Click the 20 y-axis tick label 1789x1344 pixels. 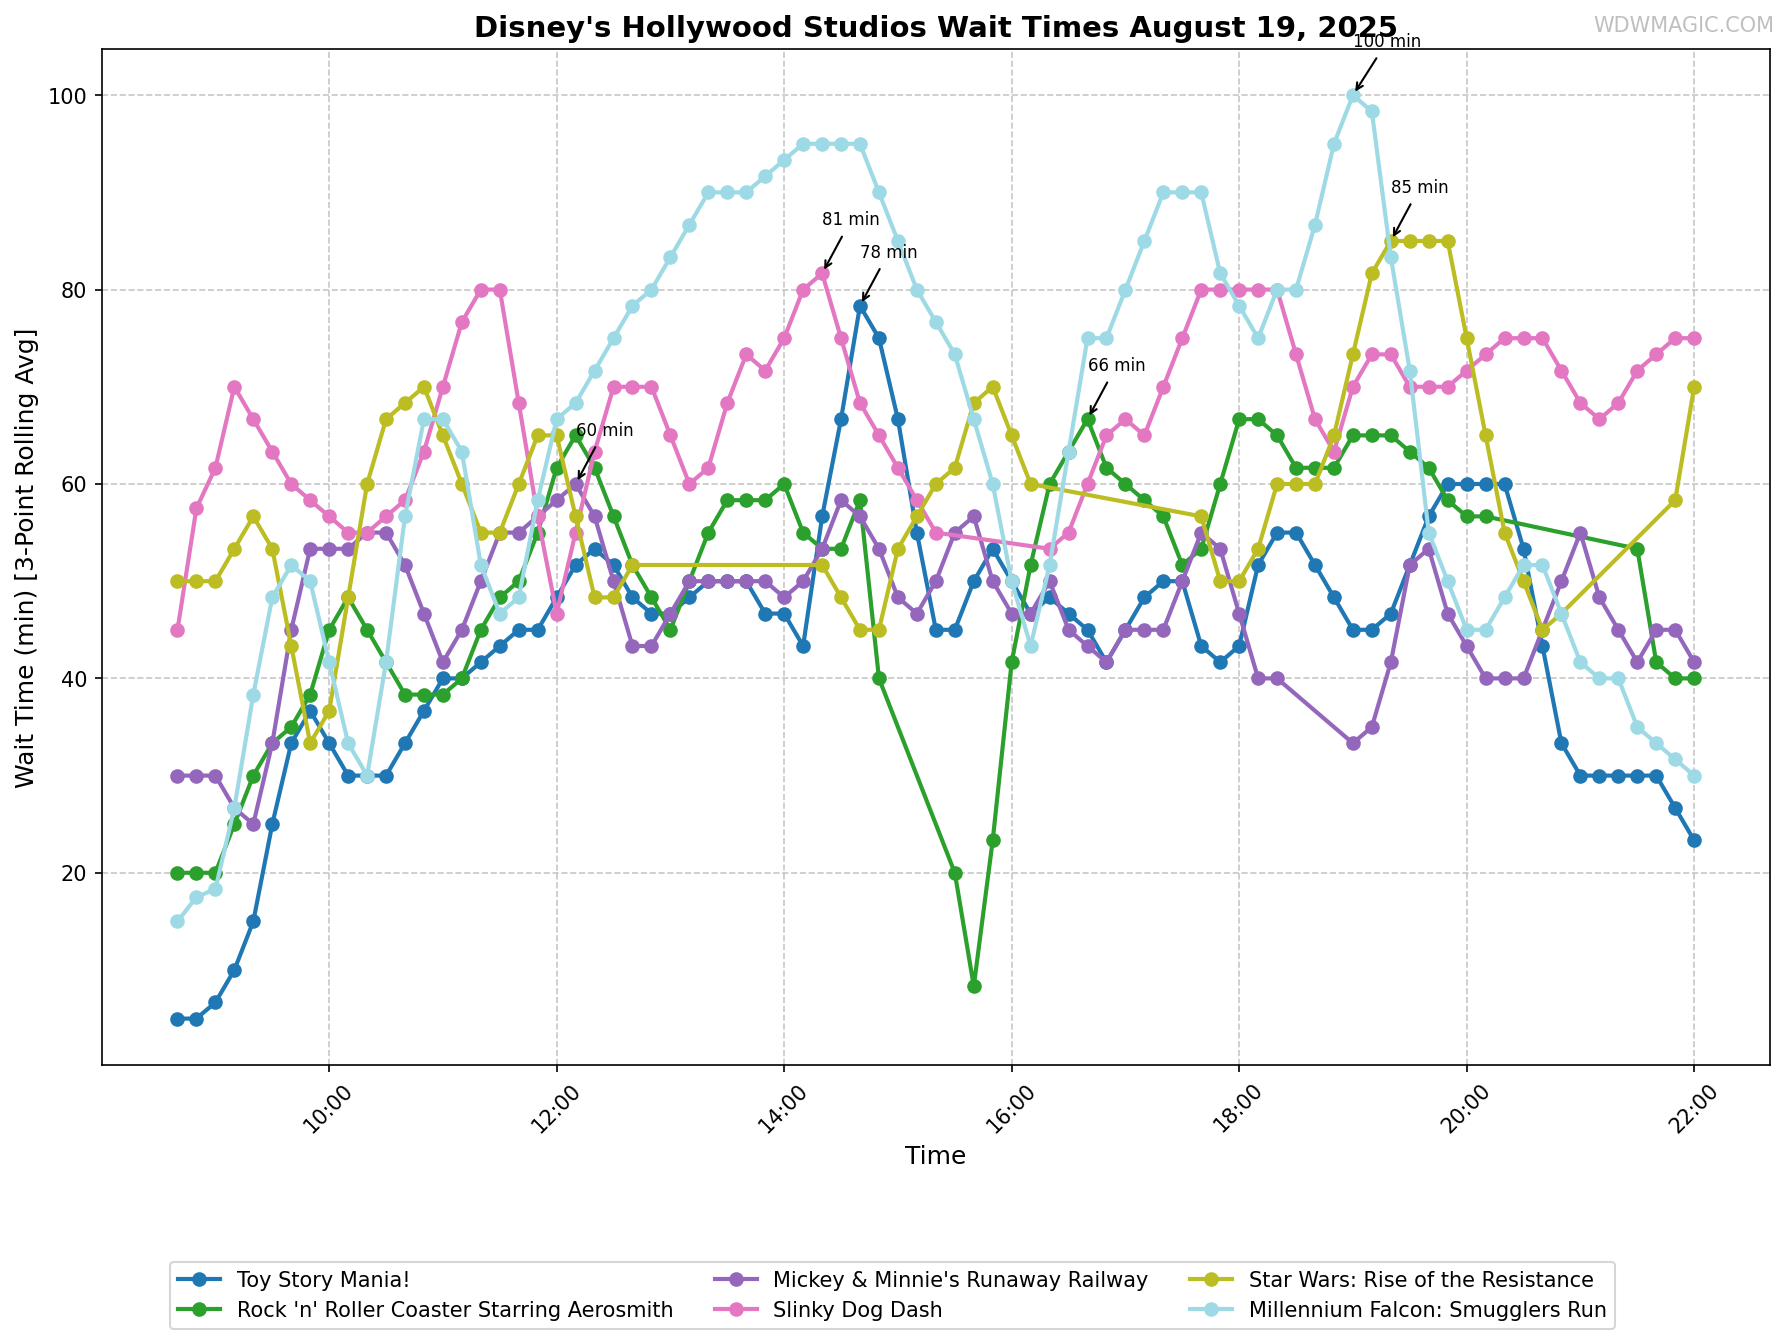[76, 873]
